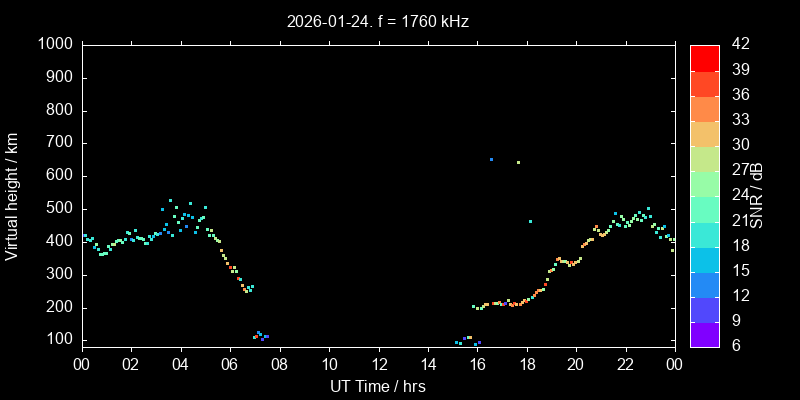Image resolution: width=800 pixels, height=400 pixels.
Task: Click the light green 24–27 dB colorbar band
Action: [x=705, y=184]
